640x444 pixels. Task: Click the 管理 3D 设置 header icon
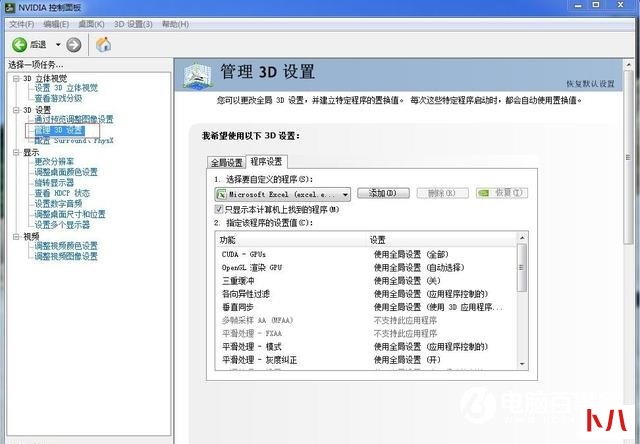coord(198,75)
